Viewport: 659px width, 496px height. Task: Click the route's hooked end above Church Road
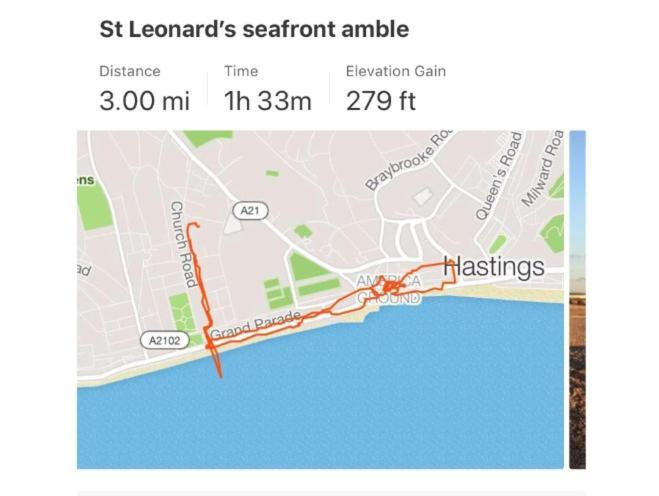193,226
